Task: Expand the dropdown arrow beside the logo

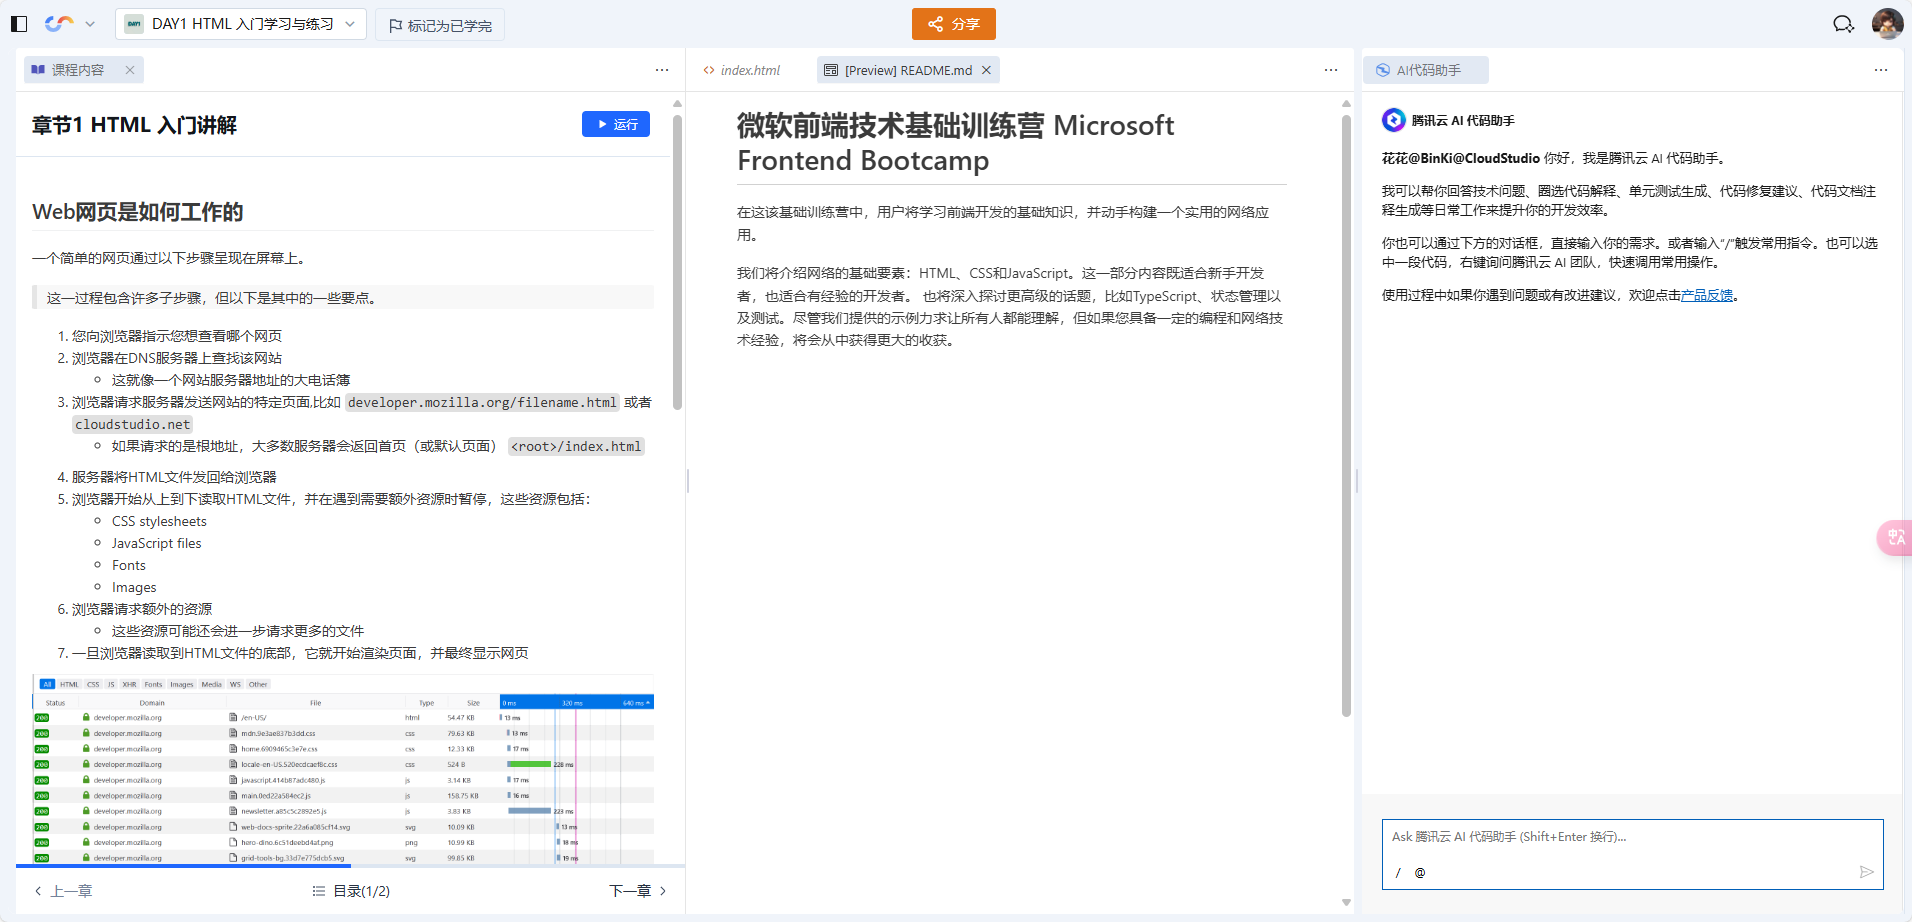Action: point(90,24)
